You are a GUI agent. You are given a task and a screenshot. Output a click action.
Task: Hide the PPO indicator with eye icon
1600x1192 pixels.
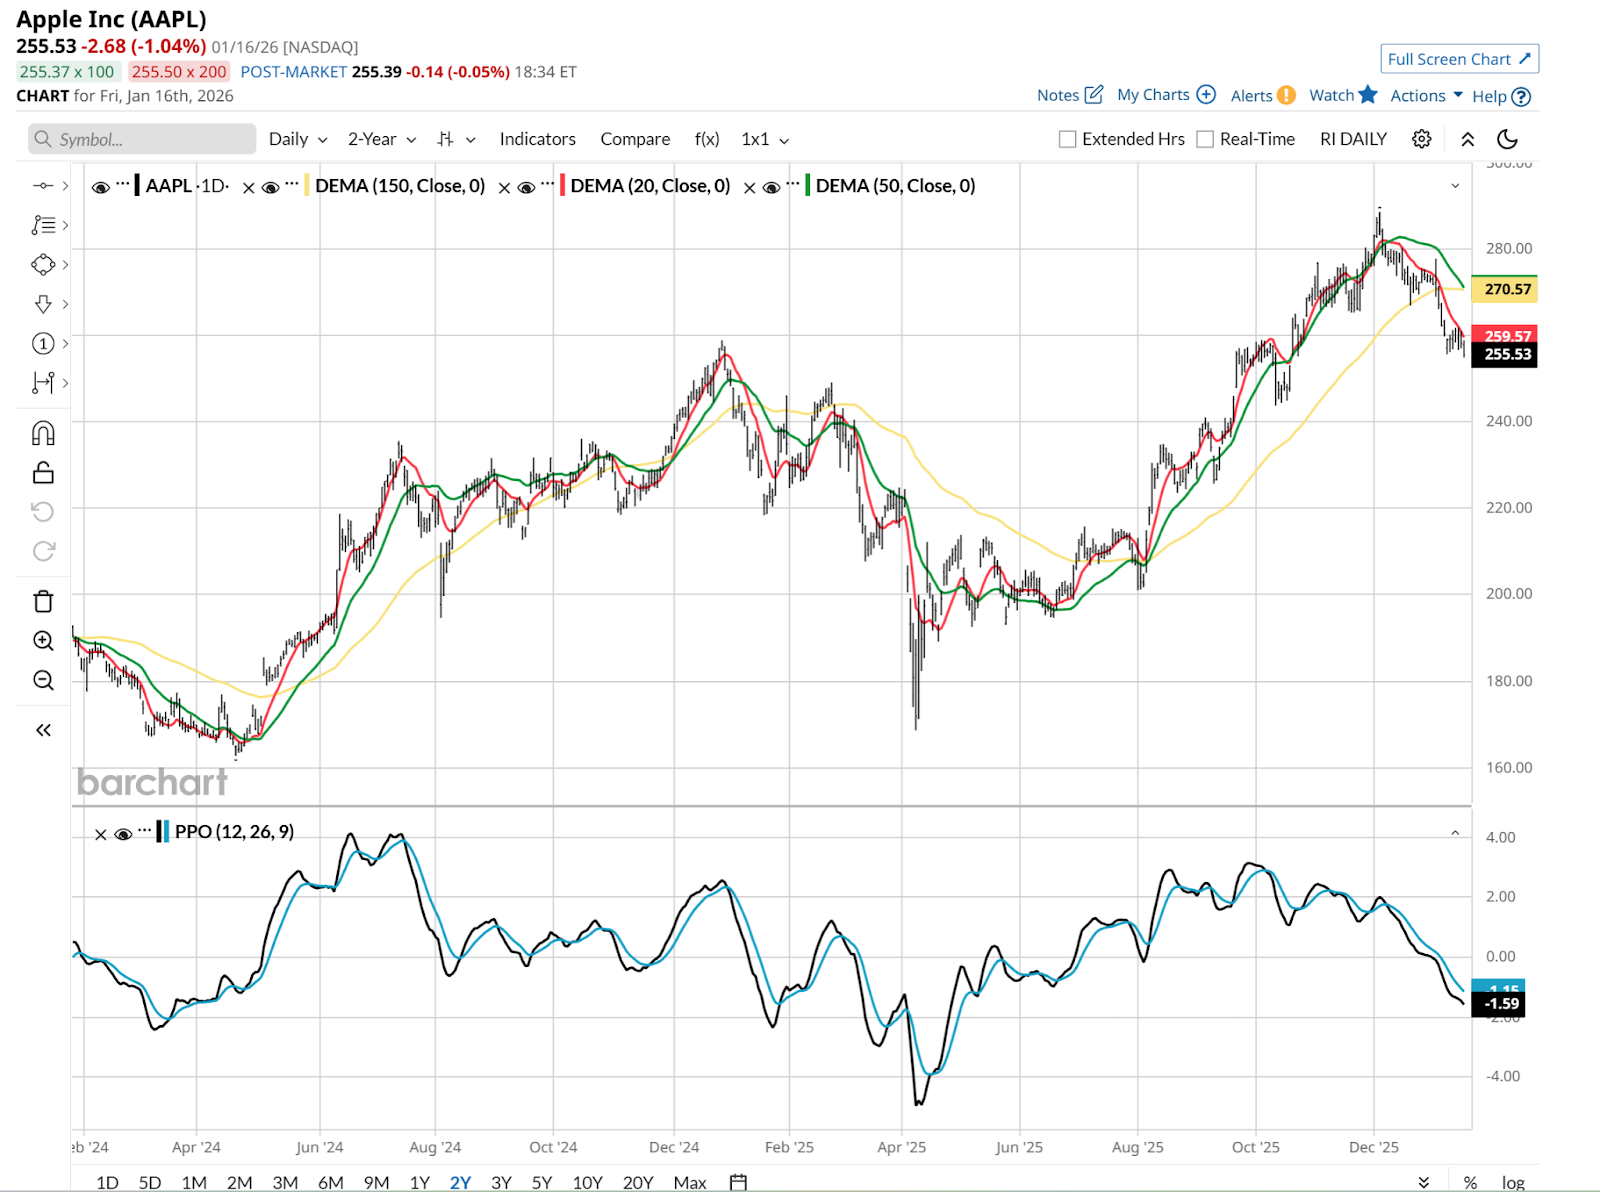124,833
